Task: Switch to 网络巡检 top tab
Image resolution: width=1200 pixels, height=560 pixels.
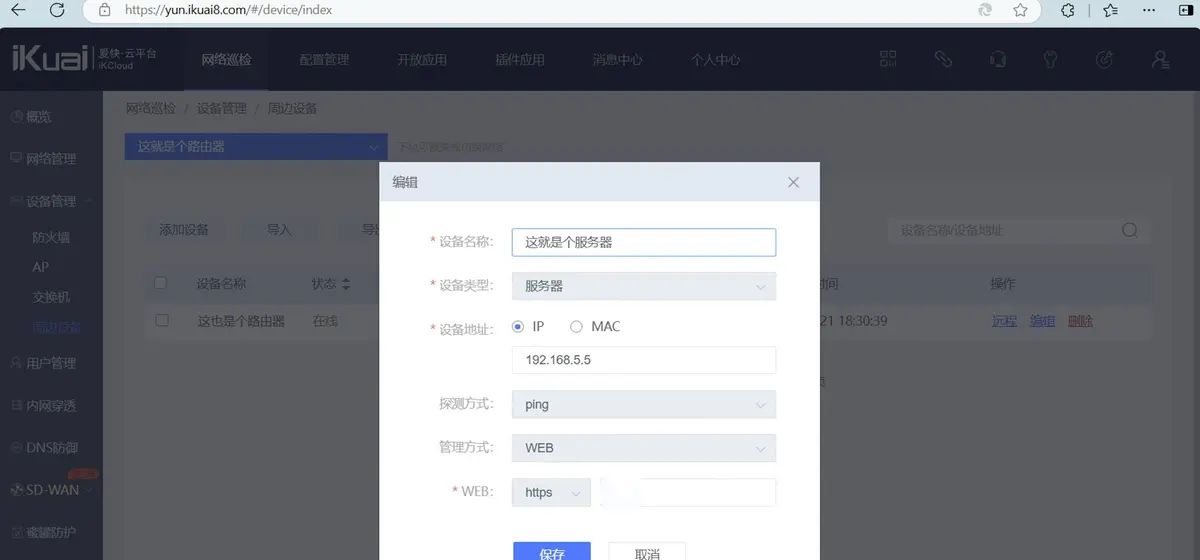Action: pos(226,59)
